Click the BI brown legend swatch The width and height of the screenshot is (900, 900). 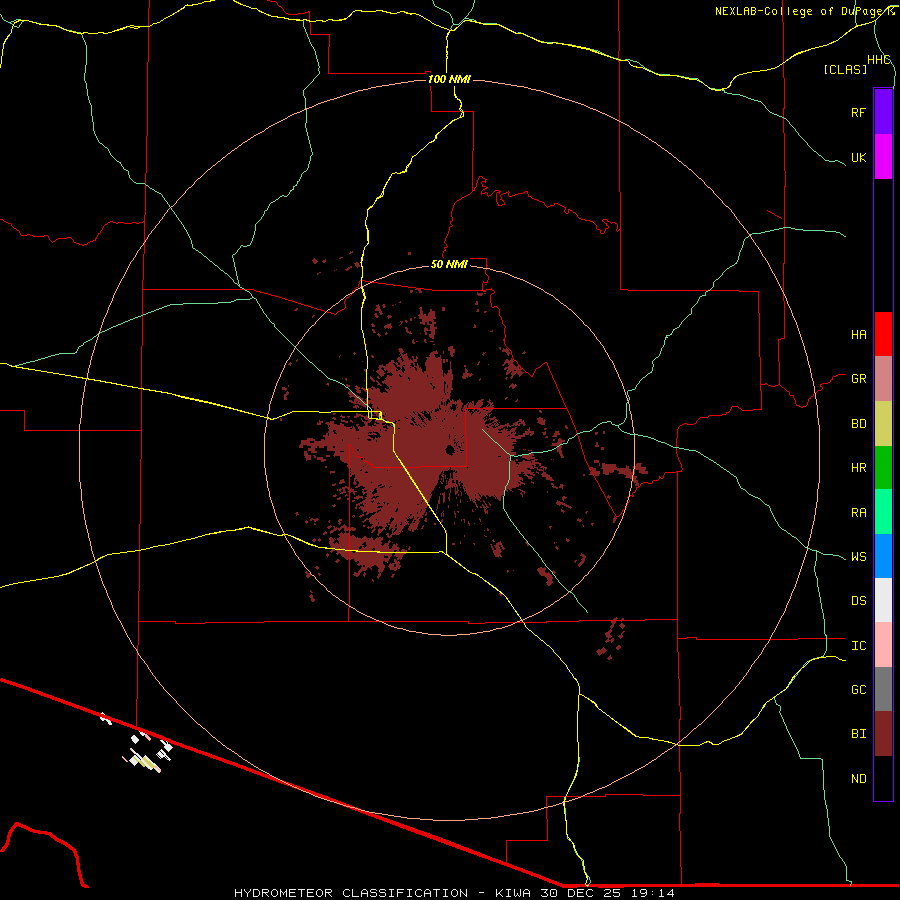883,734
